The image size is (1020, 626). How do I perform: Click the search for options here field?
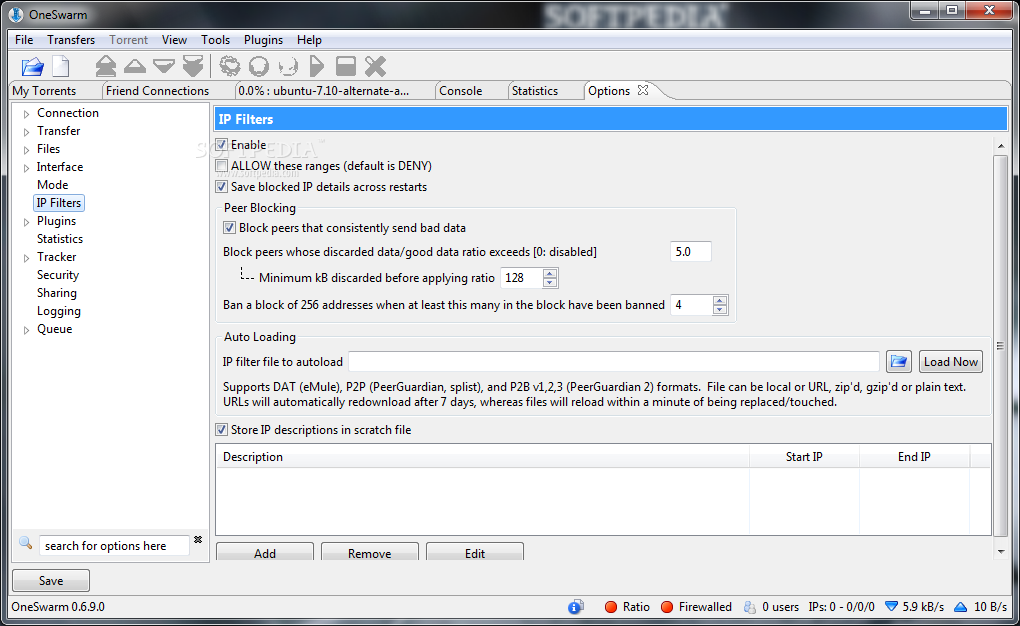coord(114,545)
